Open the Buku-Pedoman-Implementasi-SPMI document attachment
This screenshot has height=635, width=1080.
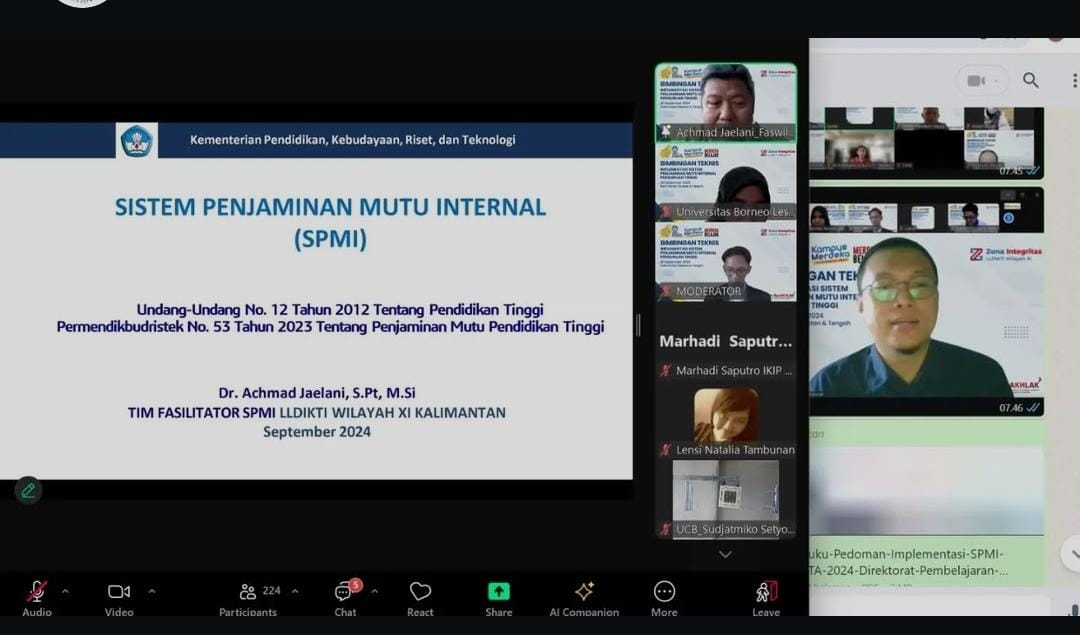point(925,562)
